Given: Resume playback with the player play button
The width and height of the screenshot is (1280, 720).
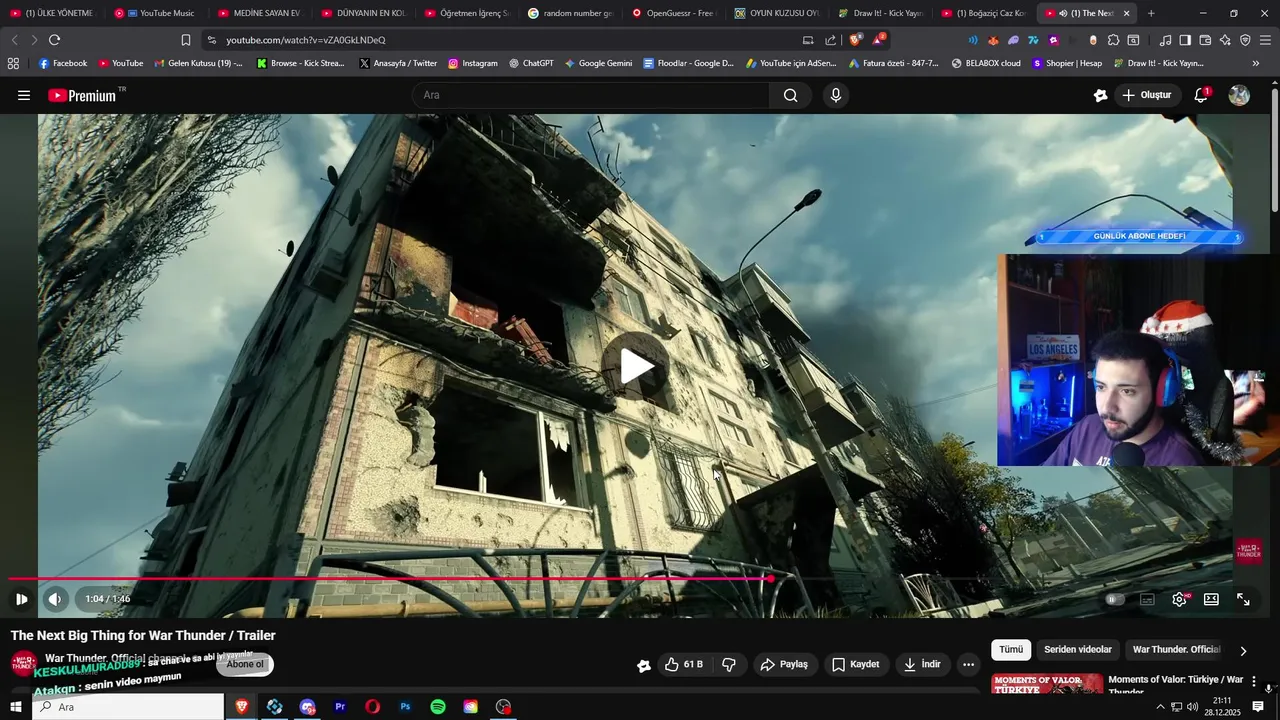Looking at the screenshot, I should pos(21,599).
